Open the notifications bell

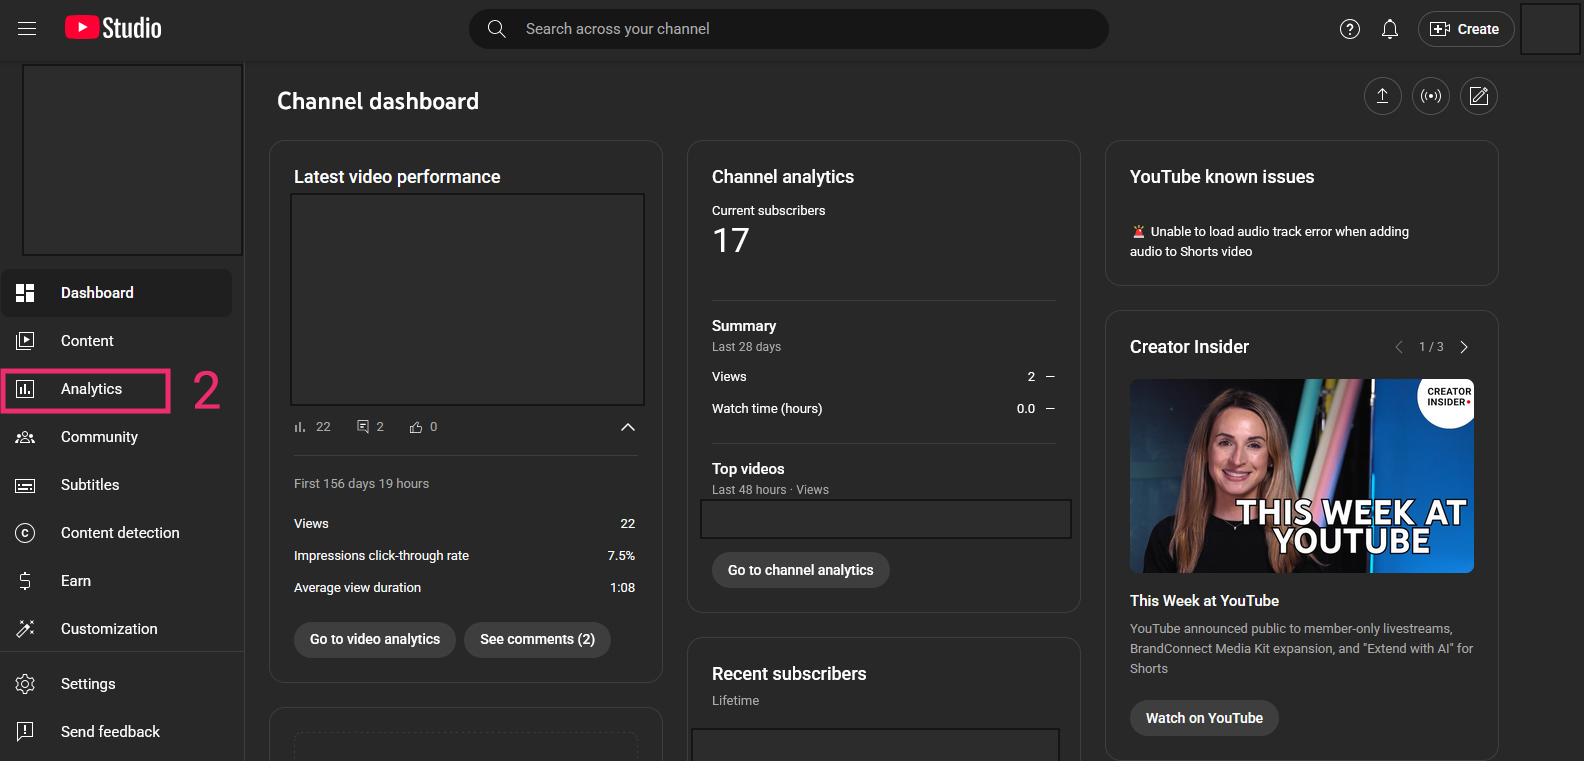[x=1389, y=29]
